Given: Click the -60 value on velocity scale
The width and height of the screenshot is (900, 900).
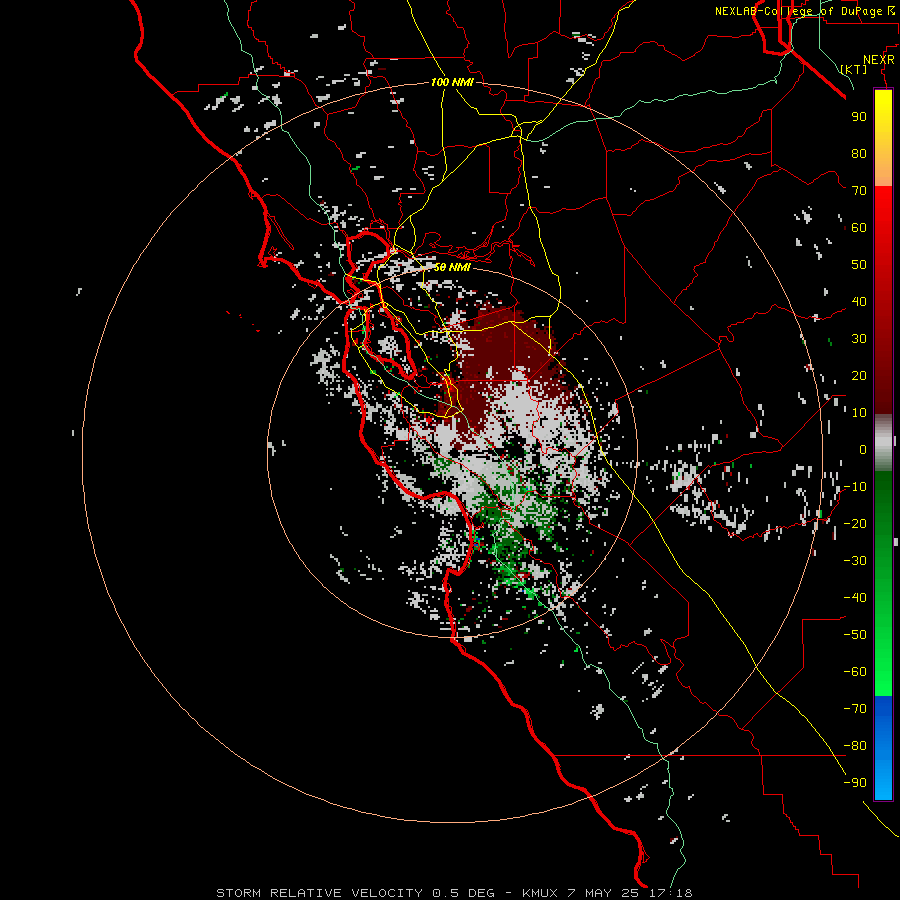Looking at the screenshot, I should click(x=855, y=672).
